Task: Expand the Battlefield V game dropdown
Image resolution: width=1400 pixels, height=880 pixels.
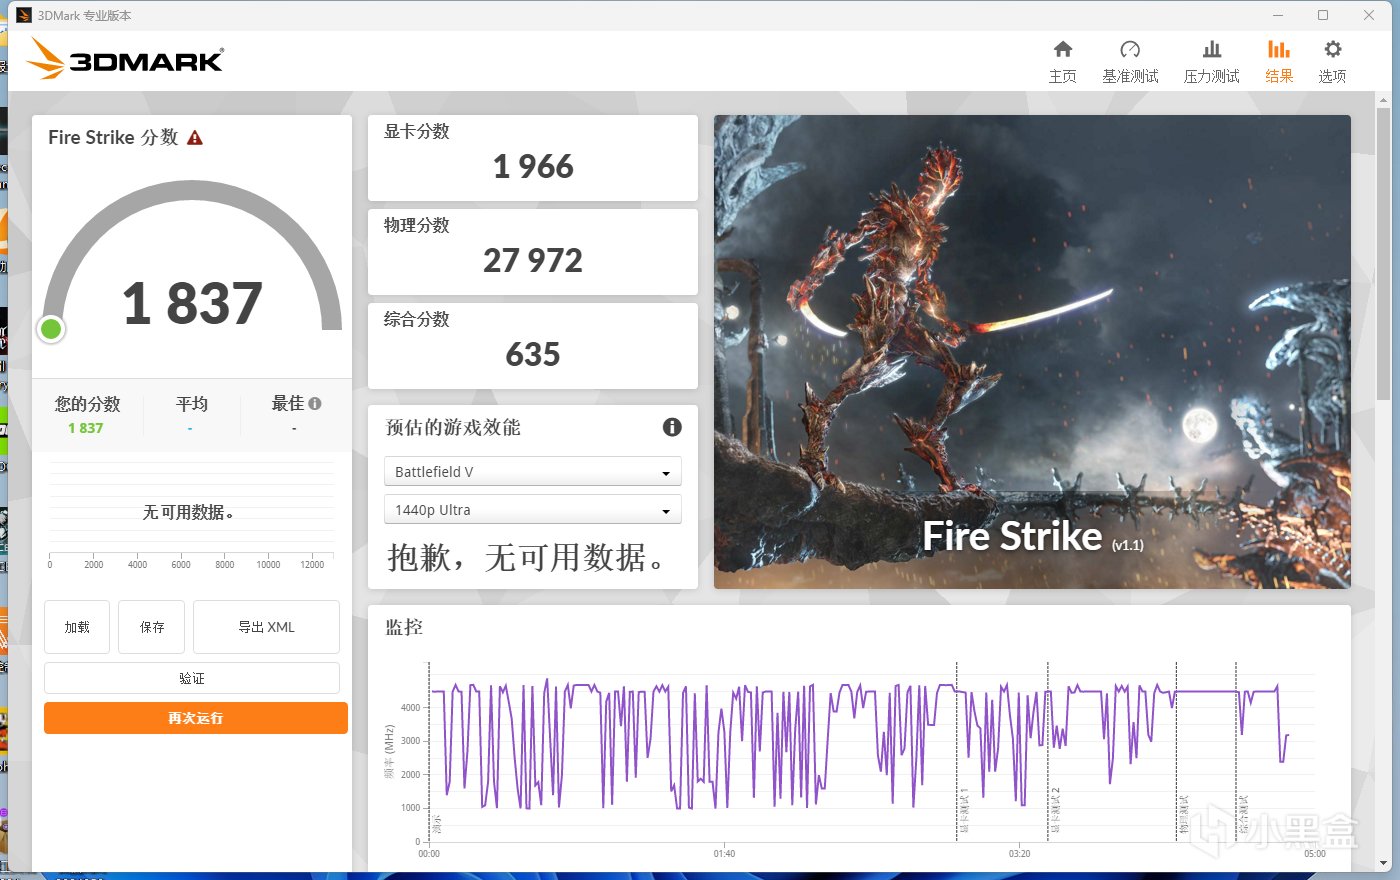Action: 533,471
